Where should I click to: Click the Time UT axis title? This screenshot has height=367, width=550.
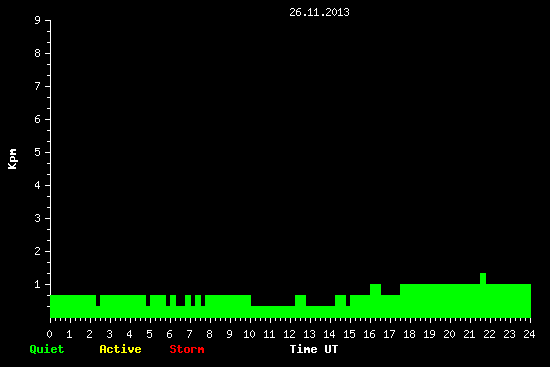coord(314,349)
